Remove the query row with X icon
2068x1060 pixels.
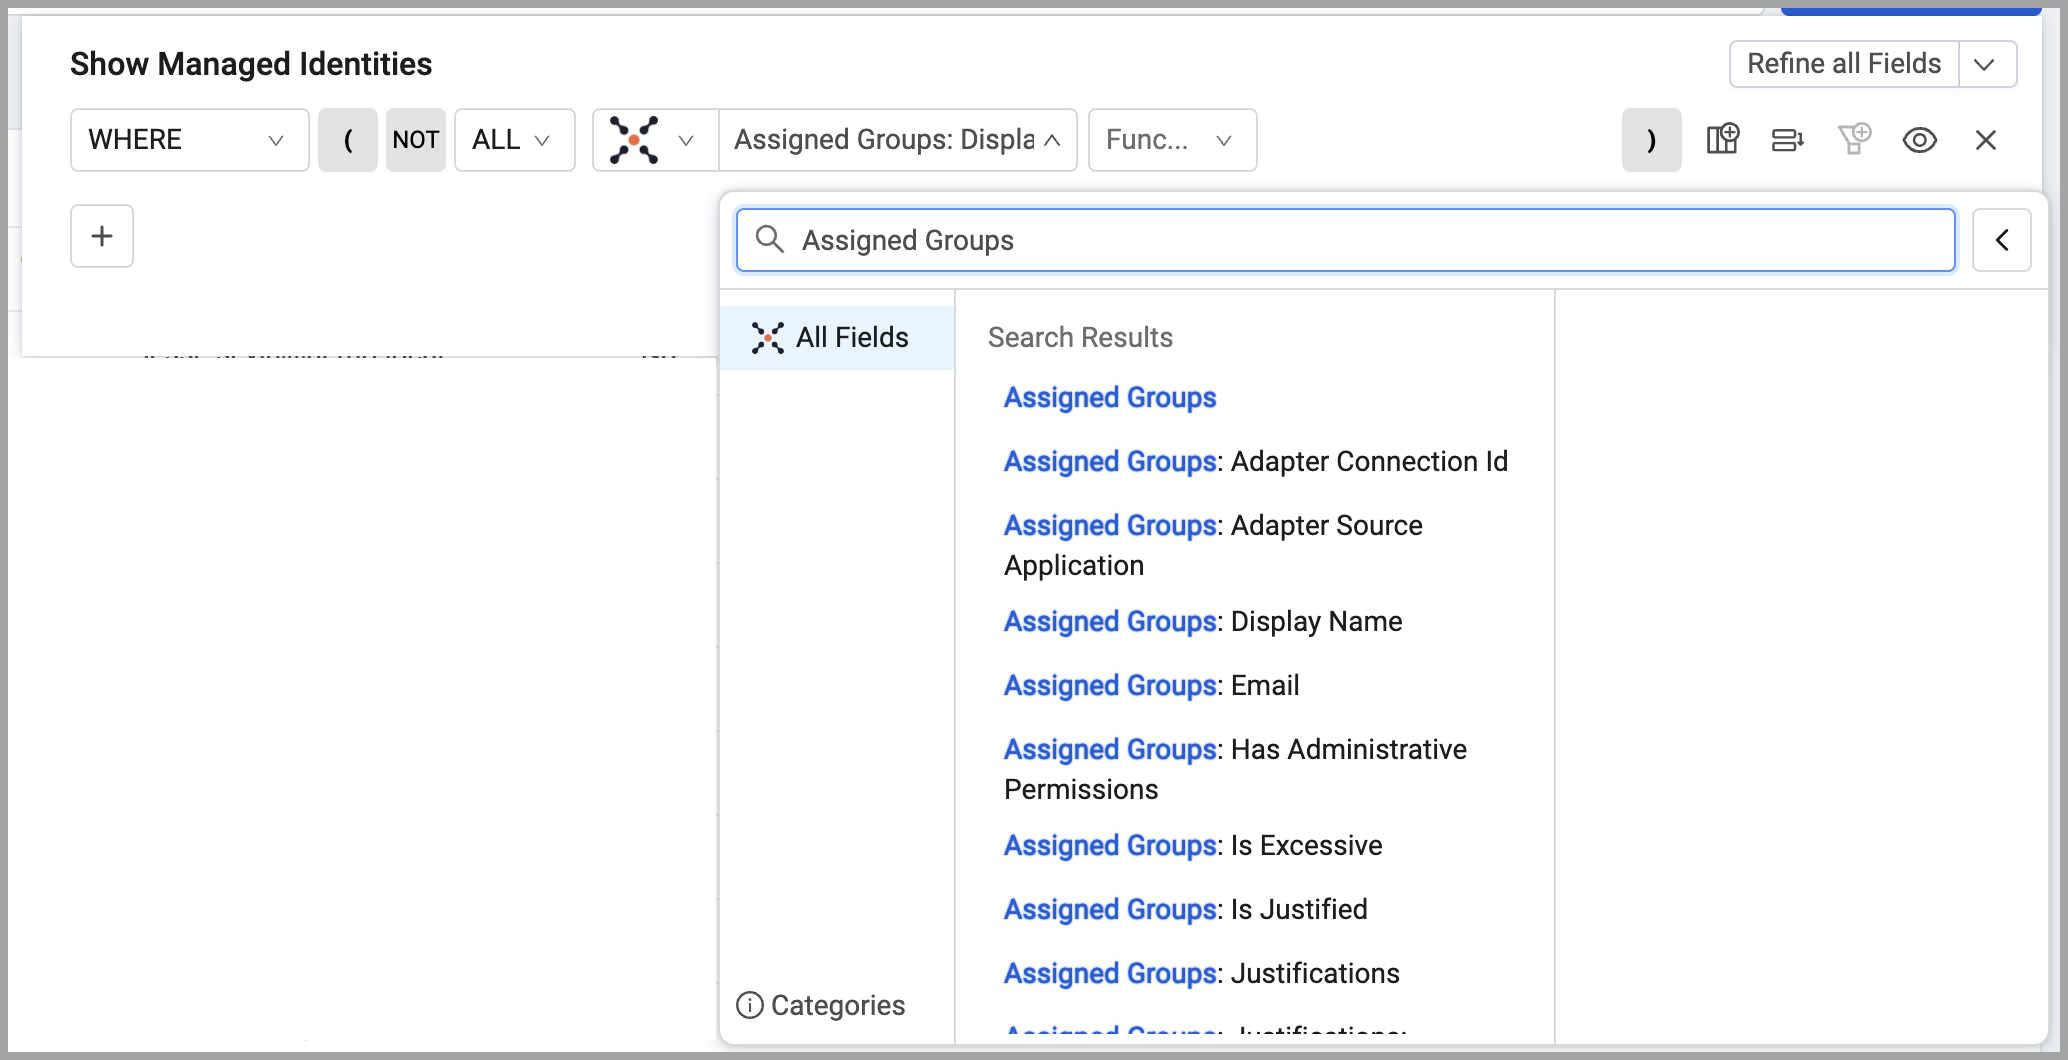[1986, 140]
